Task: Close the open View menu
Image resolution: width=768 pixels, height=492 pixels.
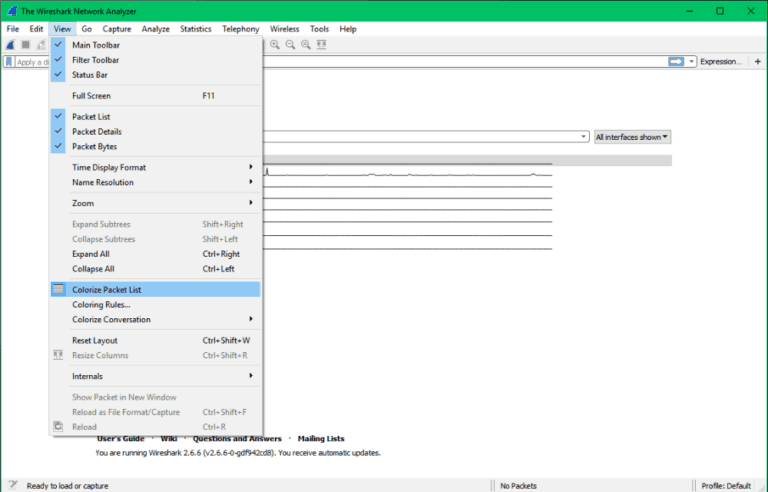Action: click(62, 29)
